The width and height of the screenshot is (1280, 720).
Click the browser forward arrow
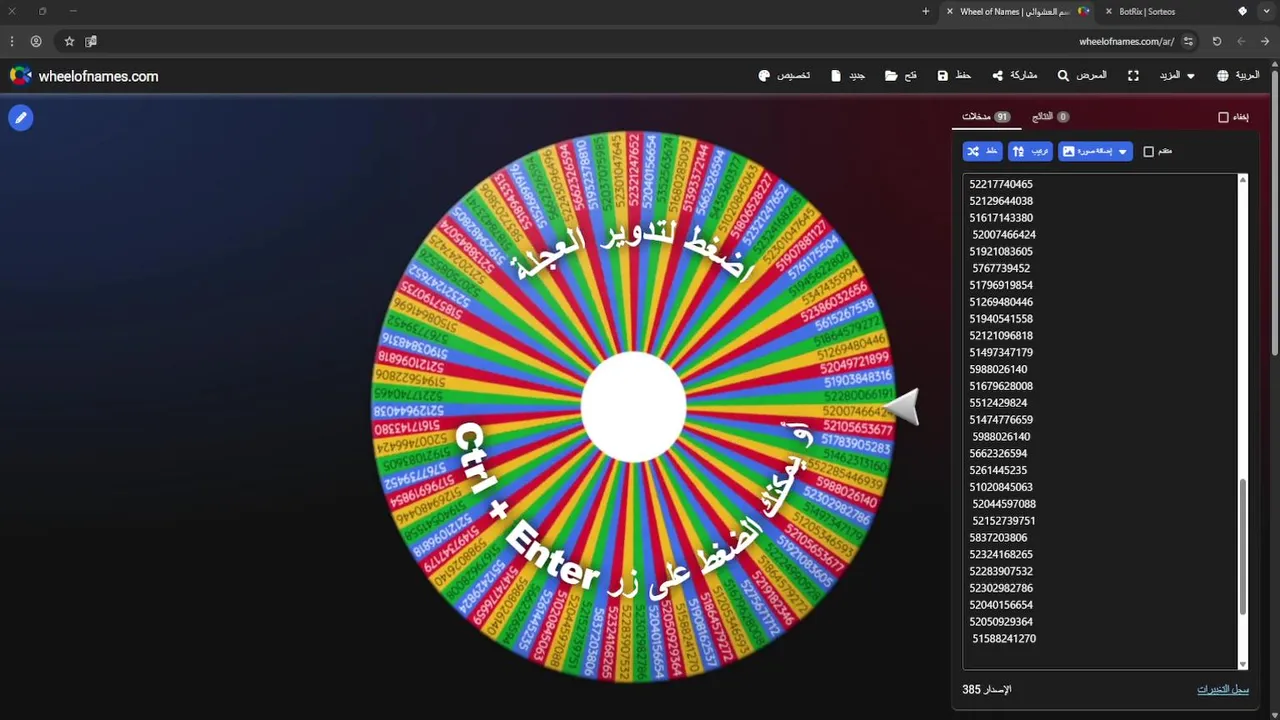[x=1266, y=41]
